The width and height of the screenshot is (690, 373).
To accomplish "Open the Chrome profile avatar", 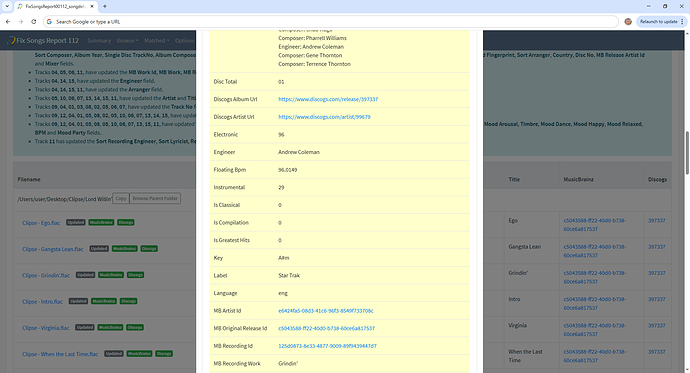I will [628, 22].
